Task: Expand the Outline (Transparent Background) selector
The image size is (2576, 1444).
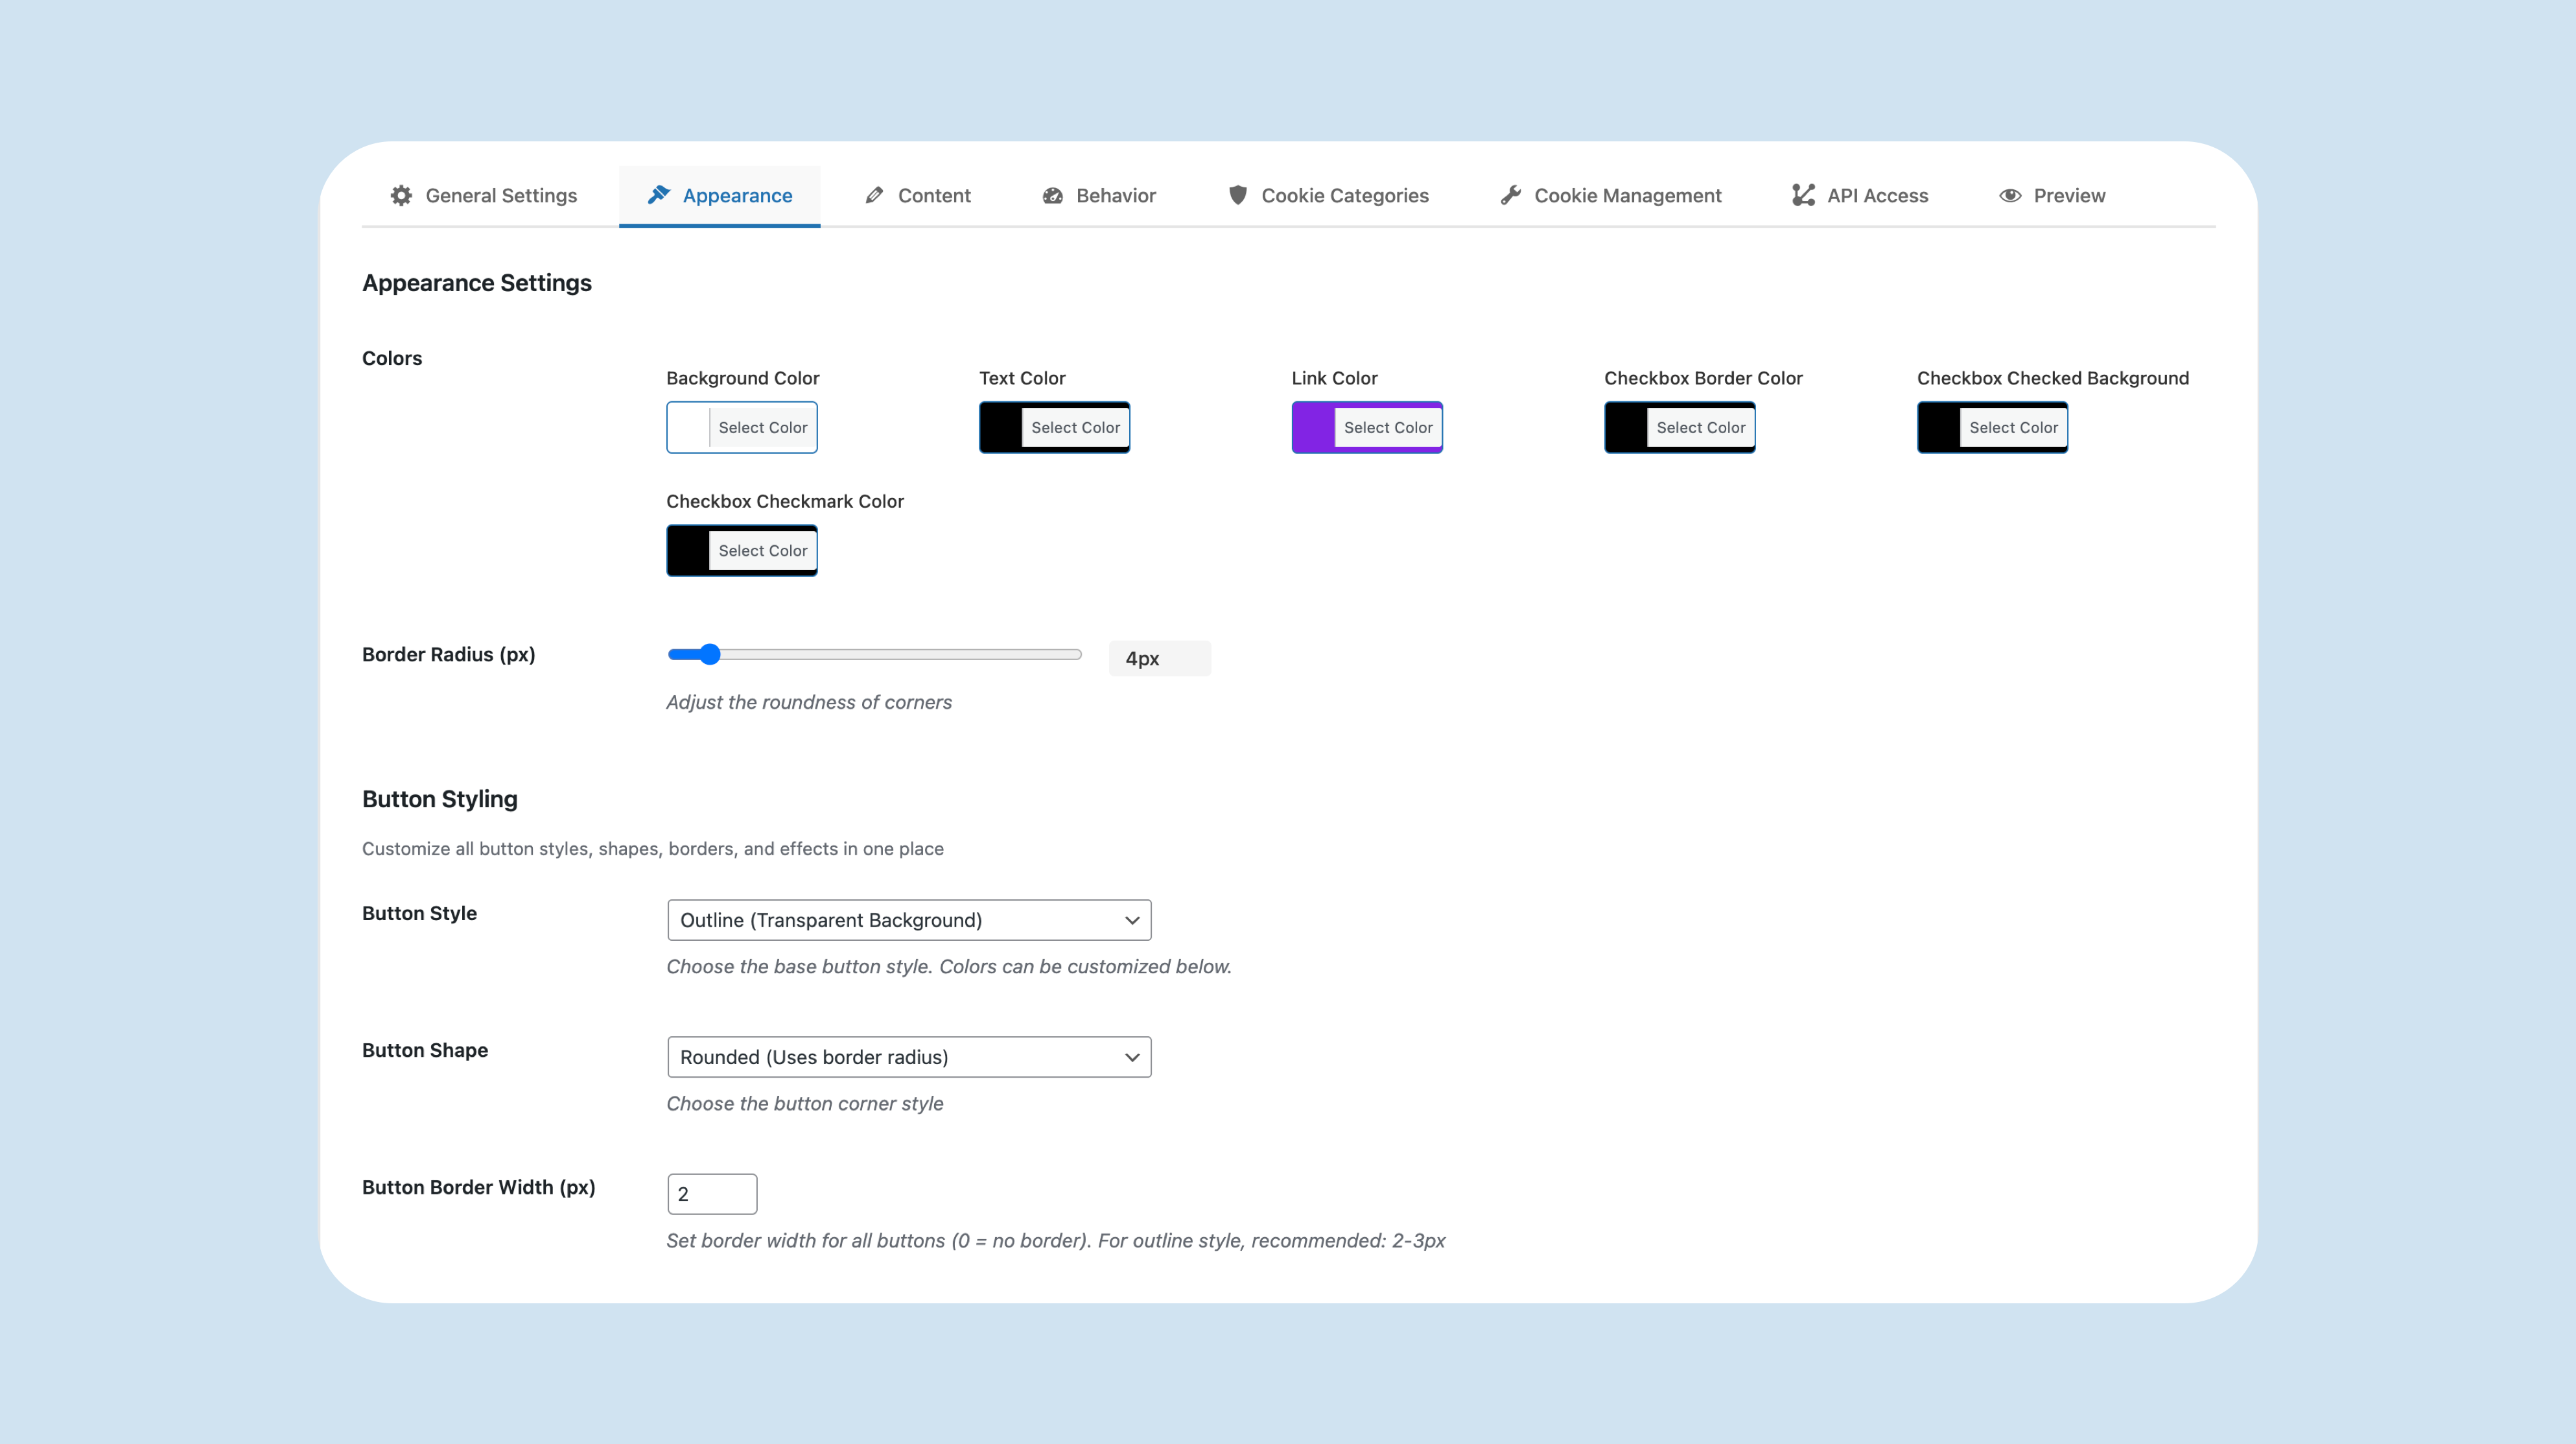Action: click(x=908, y=920)
